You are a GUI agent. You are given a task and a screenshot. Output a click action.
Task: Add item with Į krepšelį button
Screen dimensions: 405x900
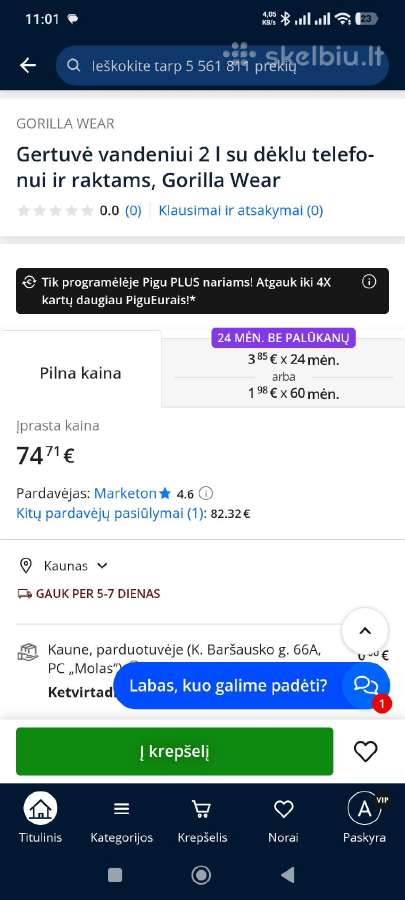(174, 751)
